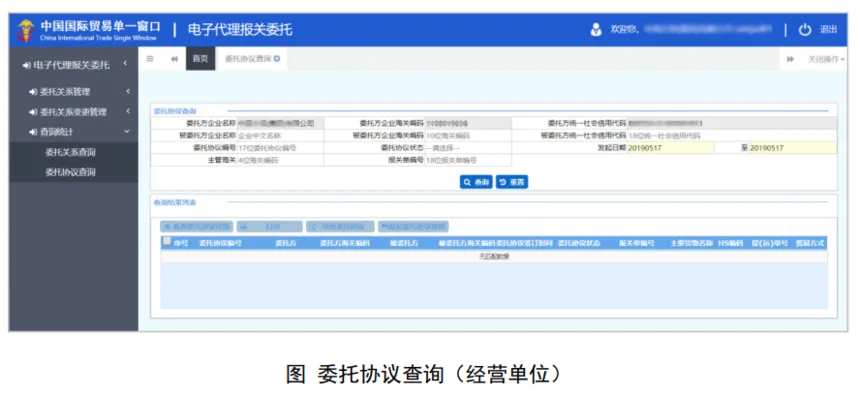Screen dimensions: 860x397
Task: Check the select-all checkbox in the results header
Action: [x=167, y=241]
